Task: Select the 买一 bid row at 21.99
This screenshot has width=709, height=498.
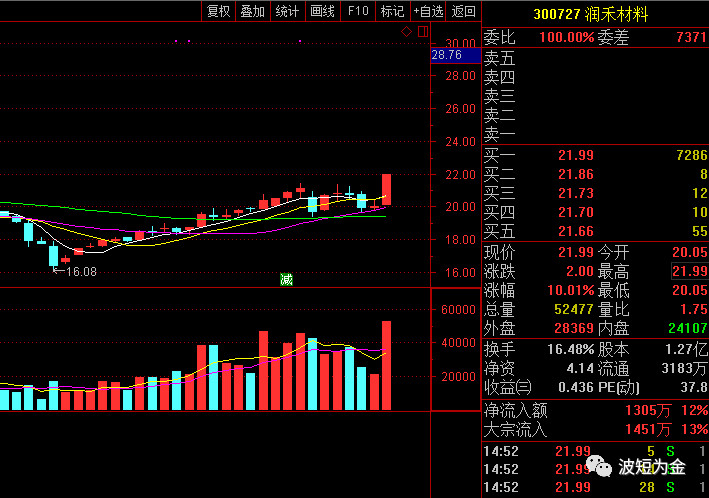Action: pos(595,155)
